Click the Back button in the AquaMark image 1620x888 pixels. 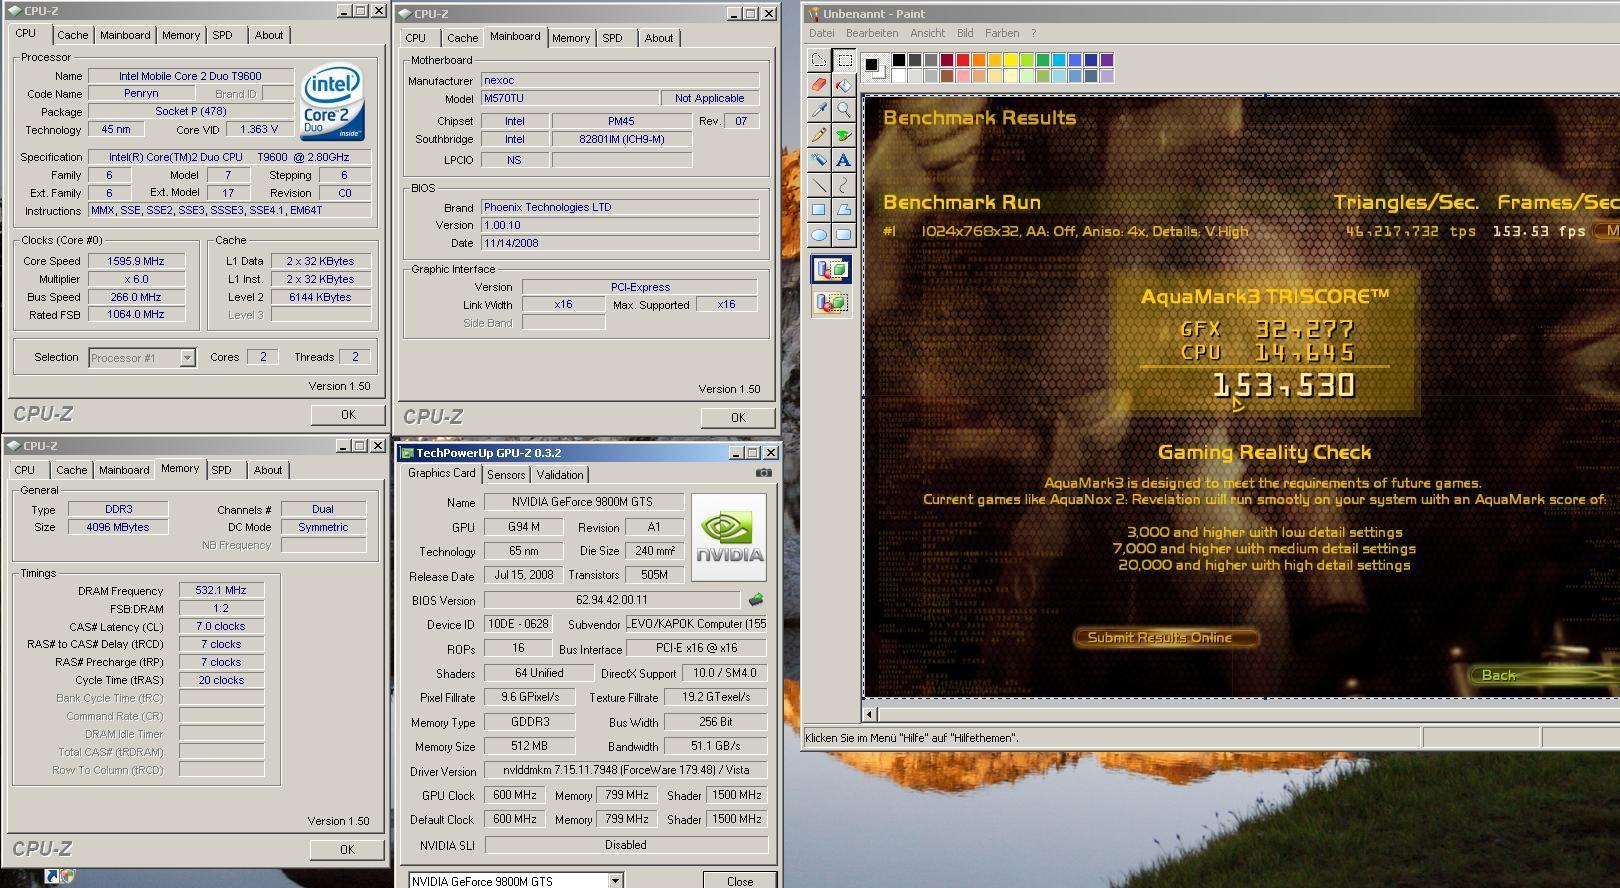click(x=1498, y=675)
